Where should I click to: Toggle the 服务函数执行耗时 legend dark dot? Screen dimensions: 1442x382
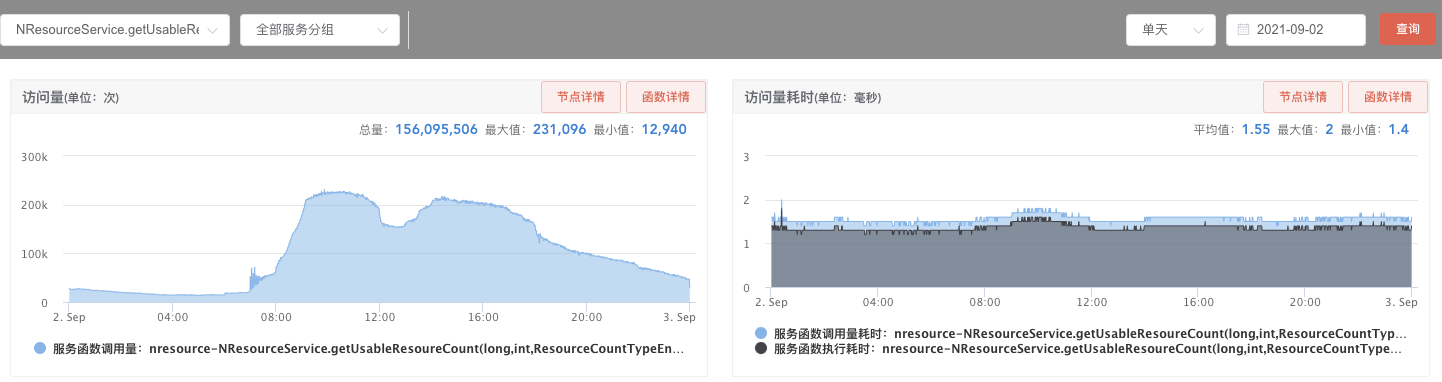tap(762, 349)
